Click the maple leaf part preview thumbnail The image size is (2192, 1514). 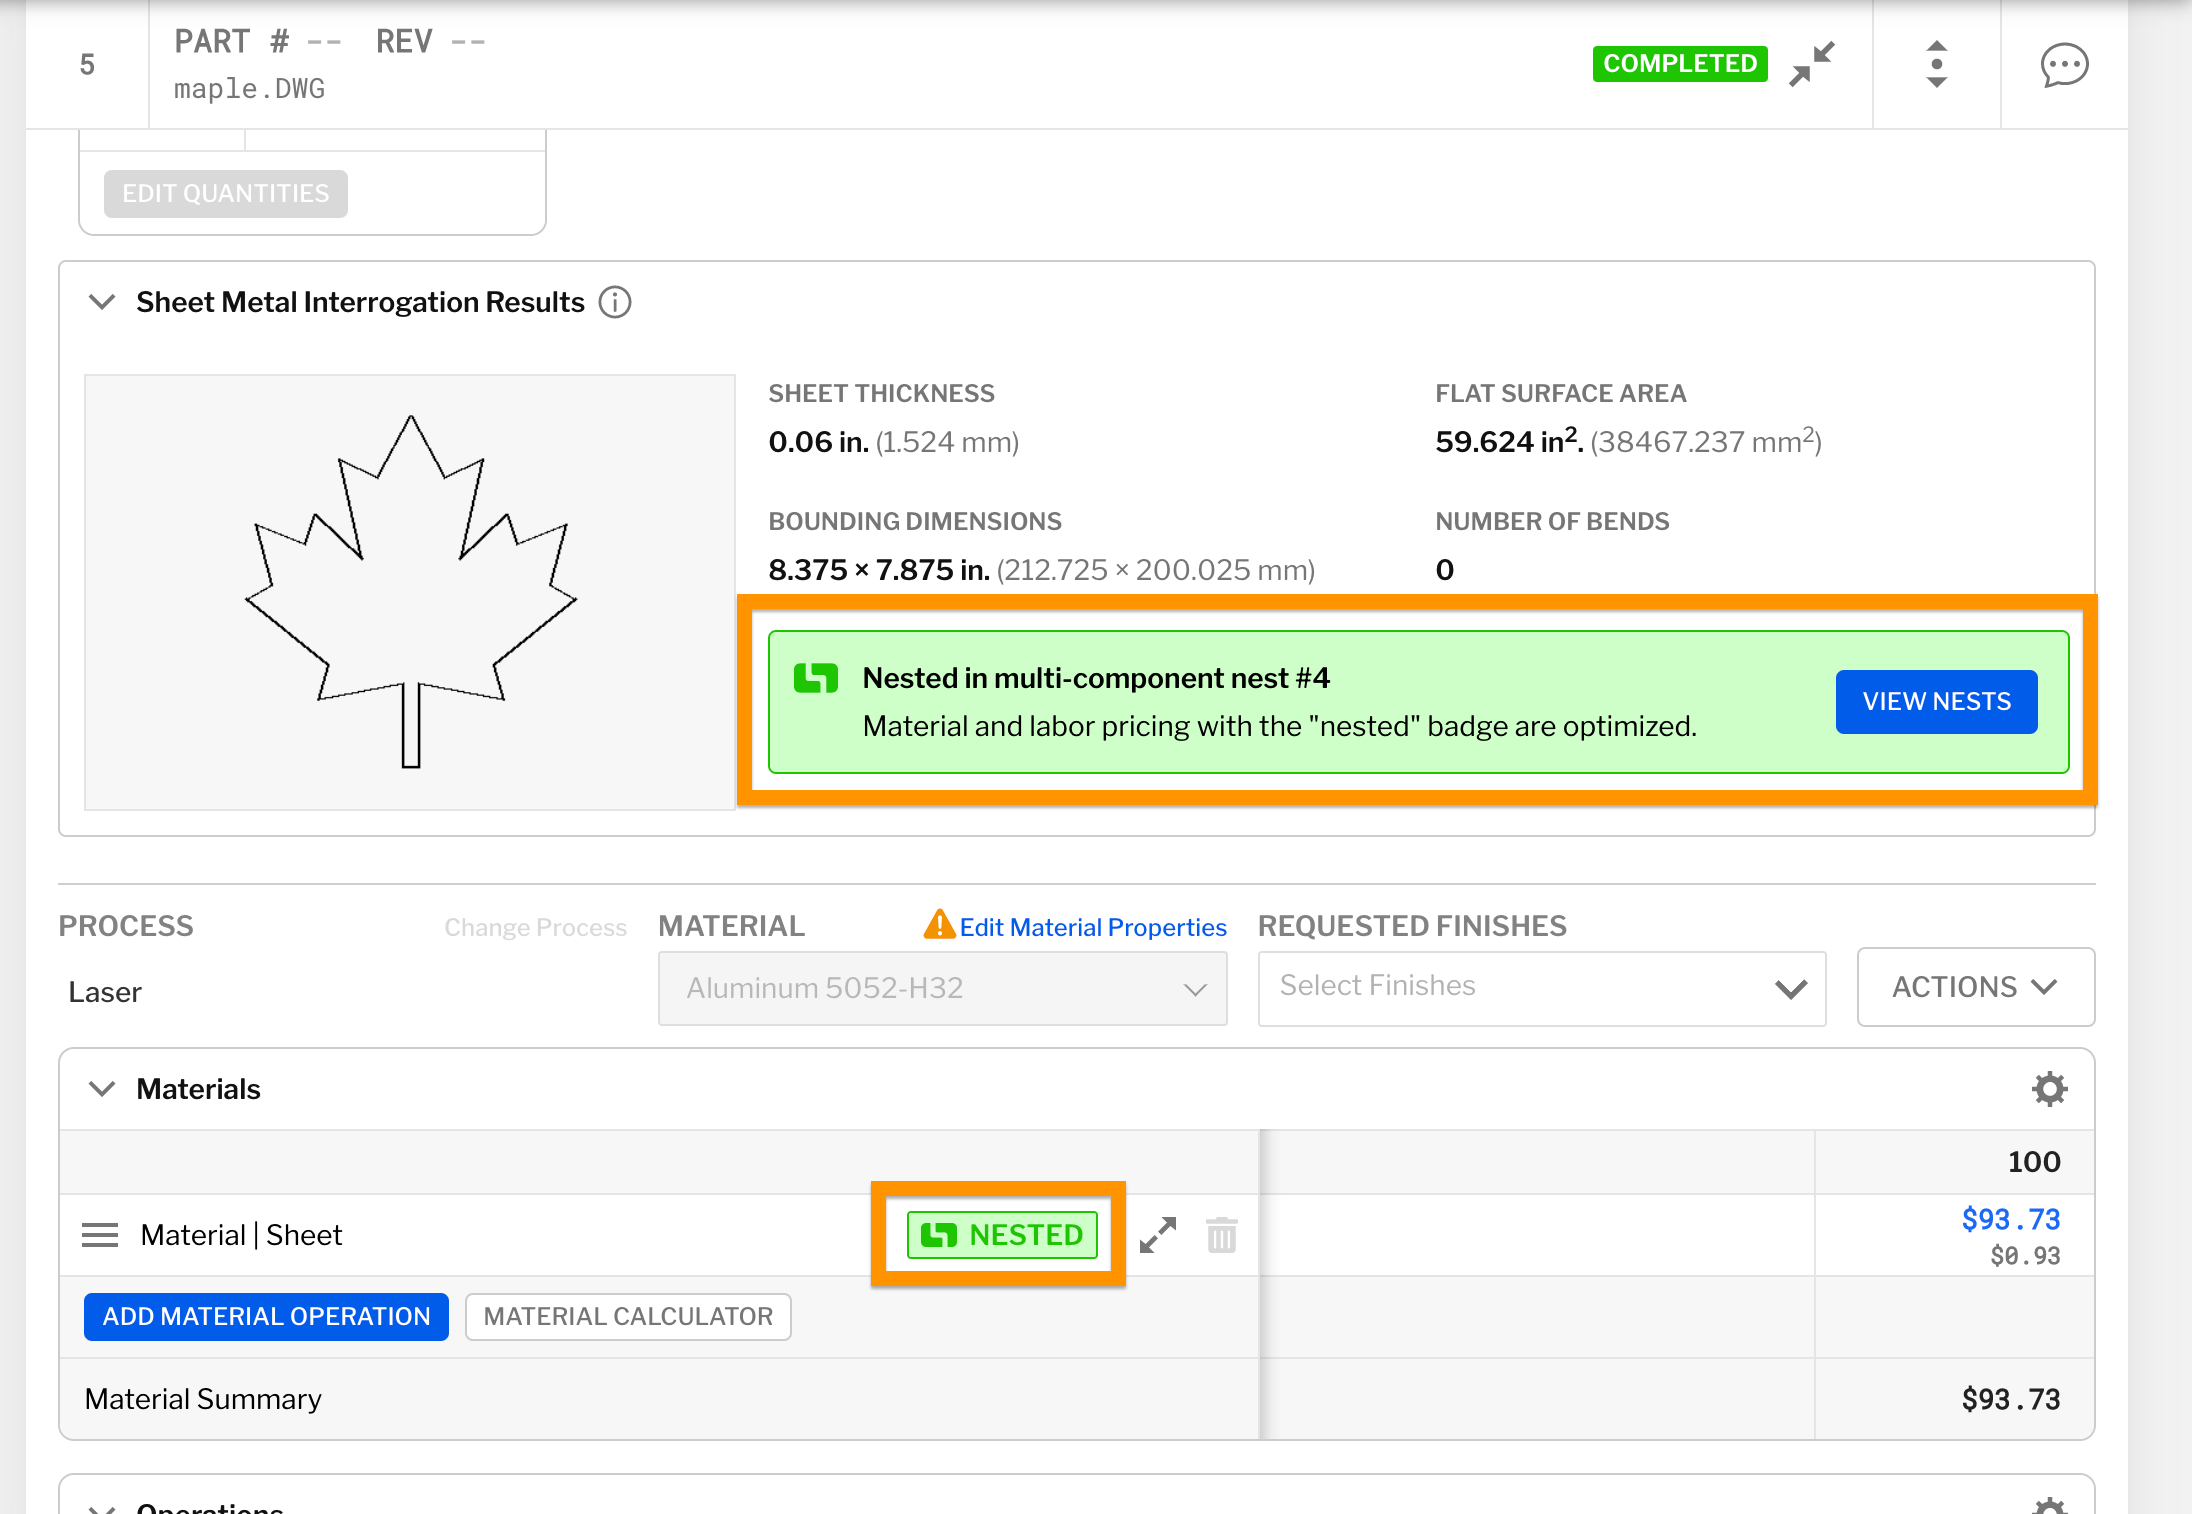(410, 592)
